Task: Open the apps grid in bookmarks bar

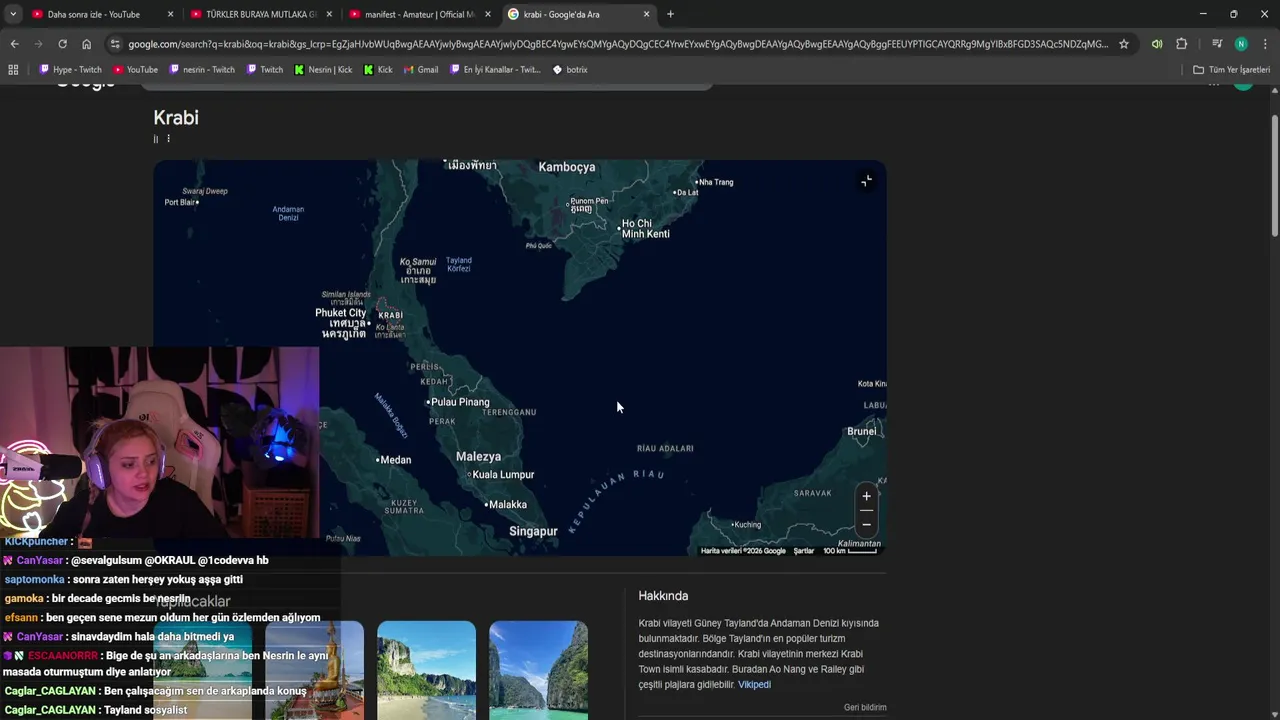Action: click(13, 70)
